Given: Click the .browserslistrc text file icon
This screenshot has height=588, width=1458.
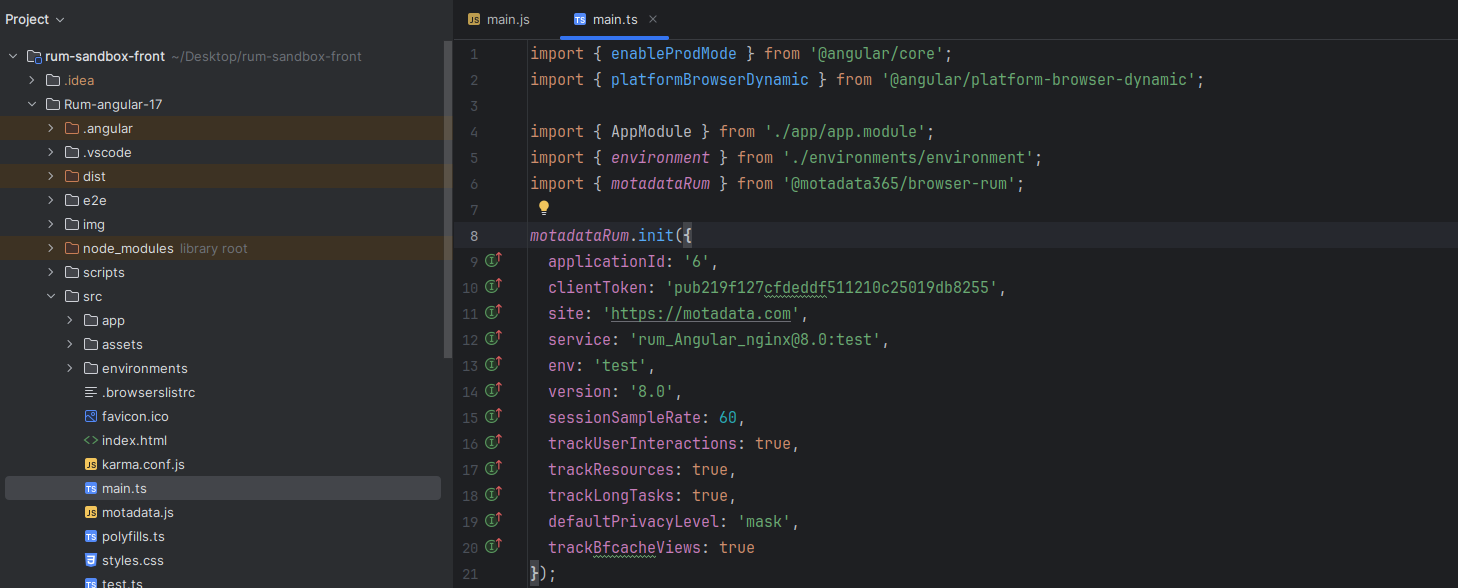Looking at the screenshot, I should pyautogui.click(x=91, y=392).
